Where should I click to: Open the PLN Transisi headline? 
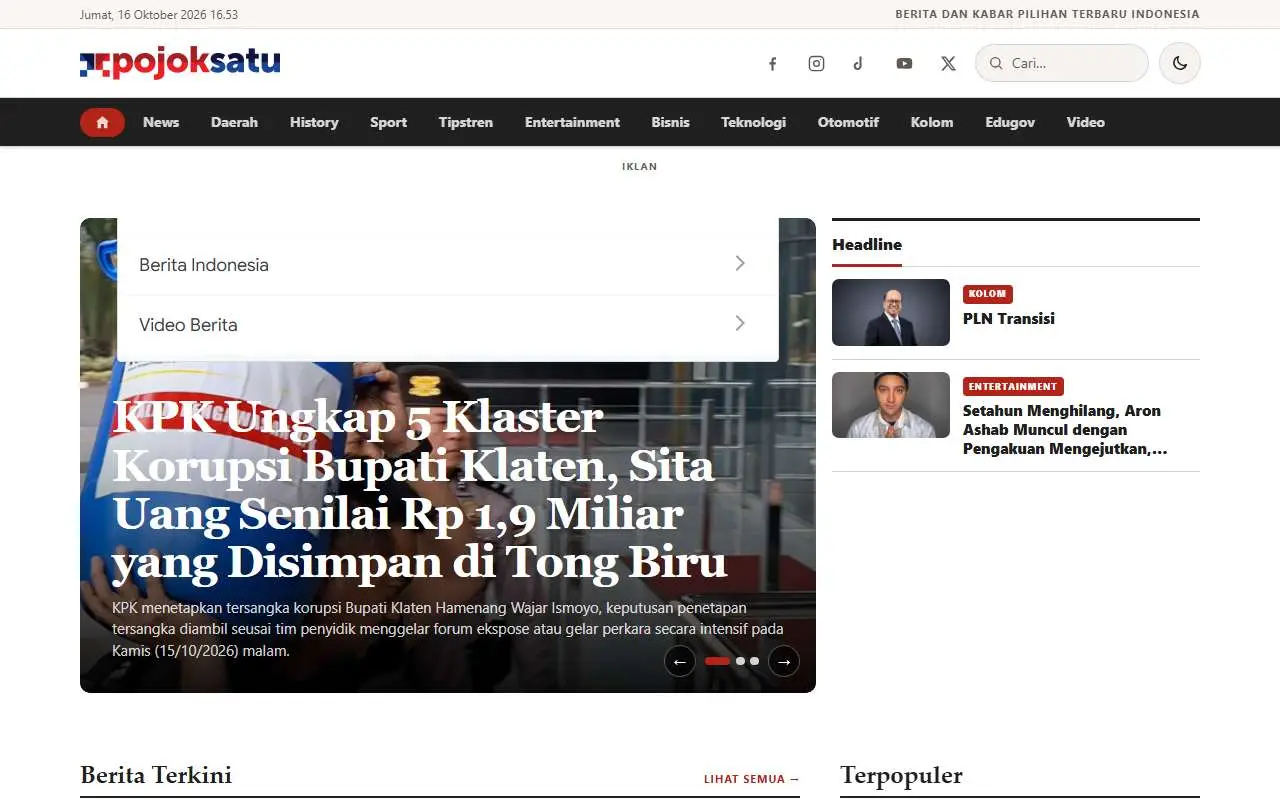click(1009, 319)
